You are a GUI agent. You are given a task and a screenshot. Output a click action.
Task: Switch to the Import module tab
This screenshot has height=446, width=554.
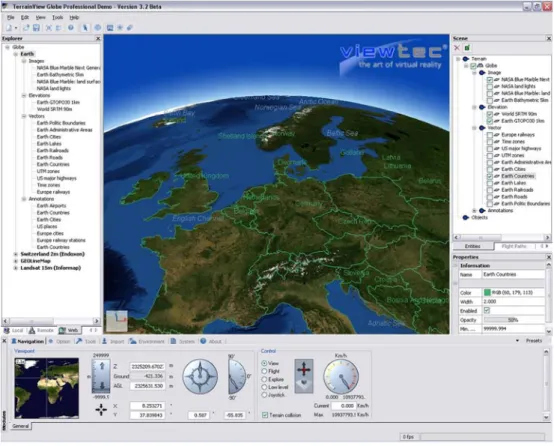(x=113, y=341)
